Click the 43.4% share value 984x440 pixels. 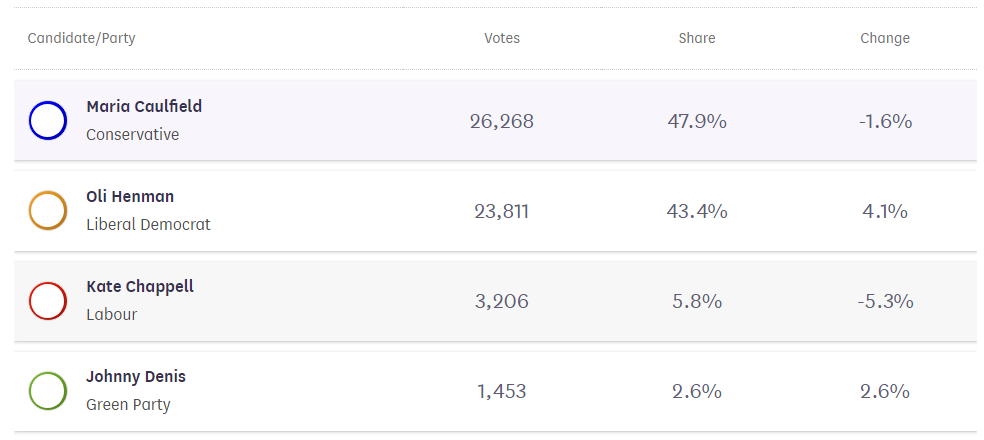tap(697, 212)
